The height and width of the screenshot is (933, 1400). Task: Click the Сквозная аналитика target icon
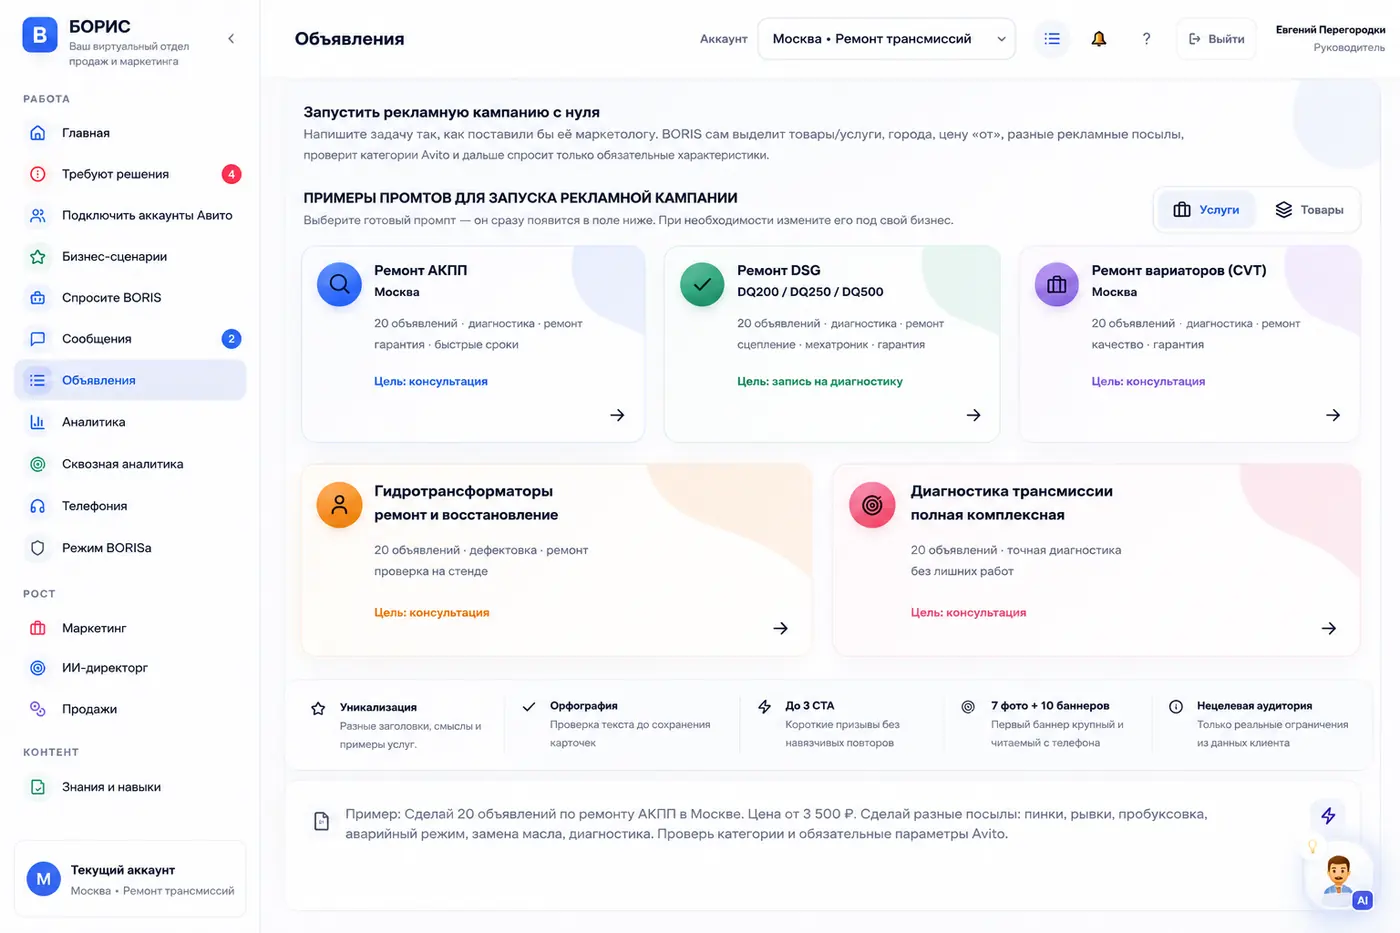[x=38, y=464]
